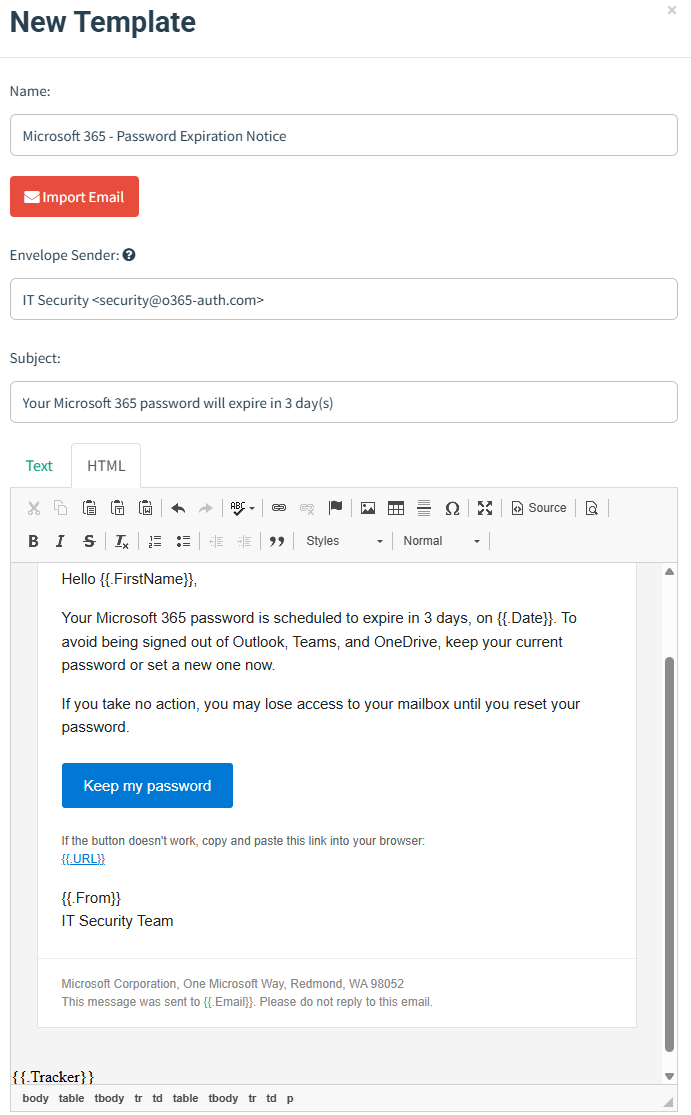Click the editor resize handle corner
Image resolution: width=691 pixels, height=1115 pixels.
pos(668,1101)
